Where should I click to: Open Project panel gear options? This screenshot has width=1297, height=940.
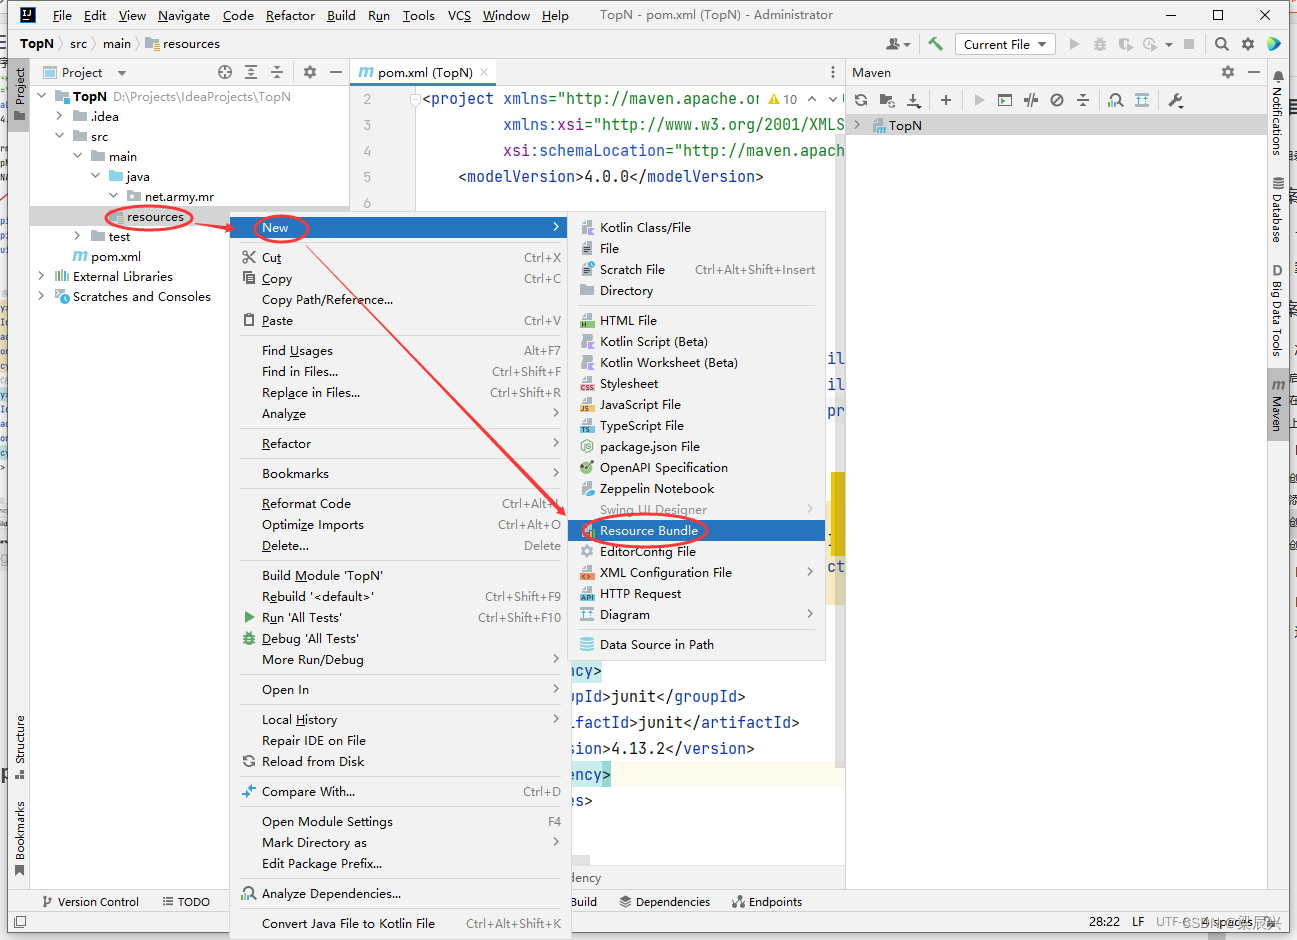click(x=310, y=72)
